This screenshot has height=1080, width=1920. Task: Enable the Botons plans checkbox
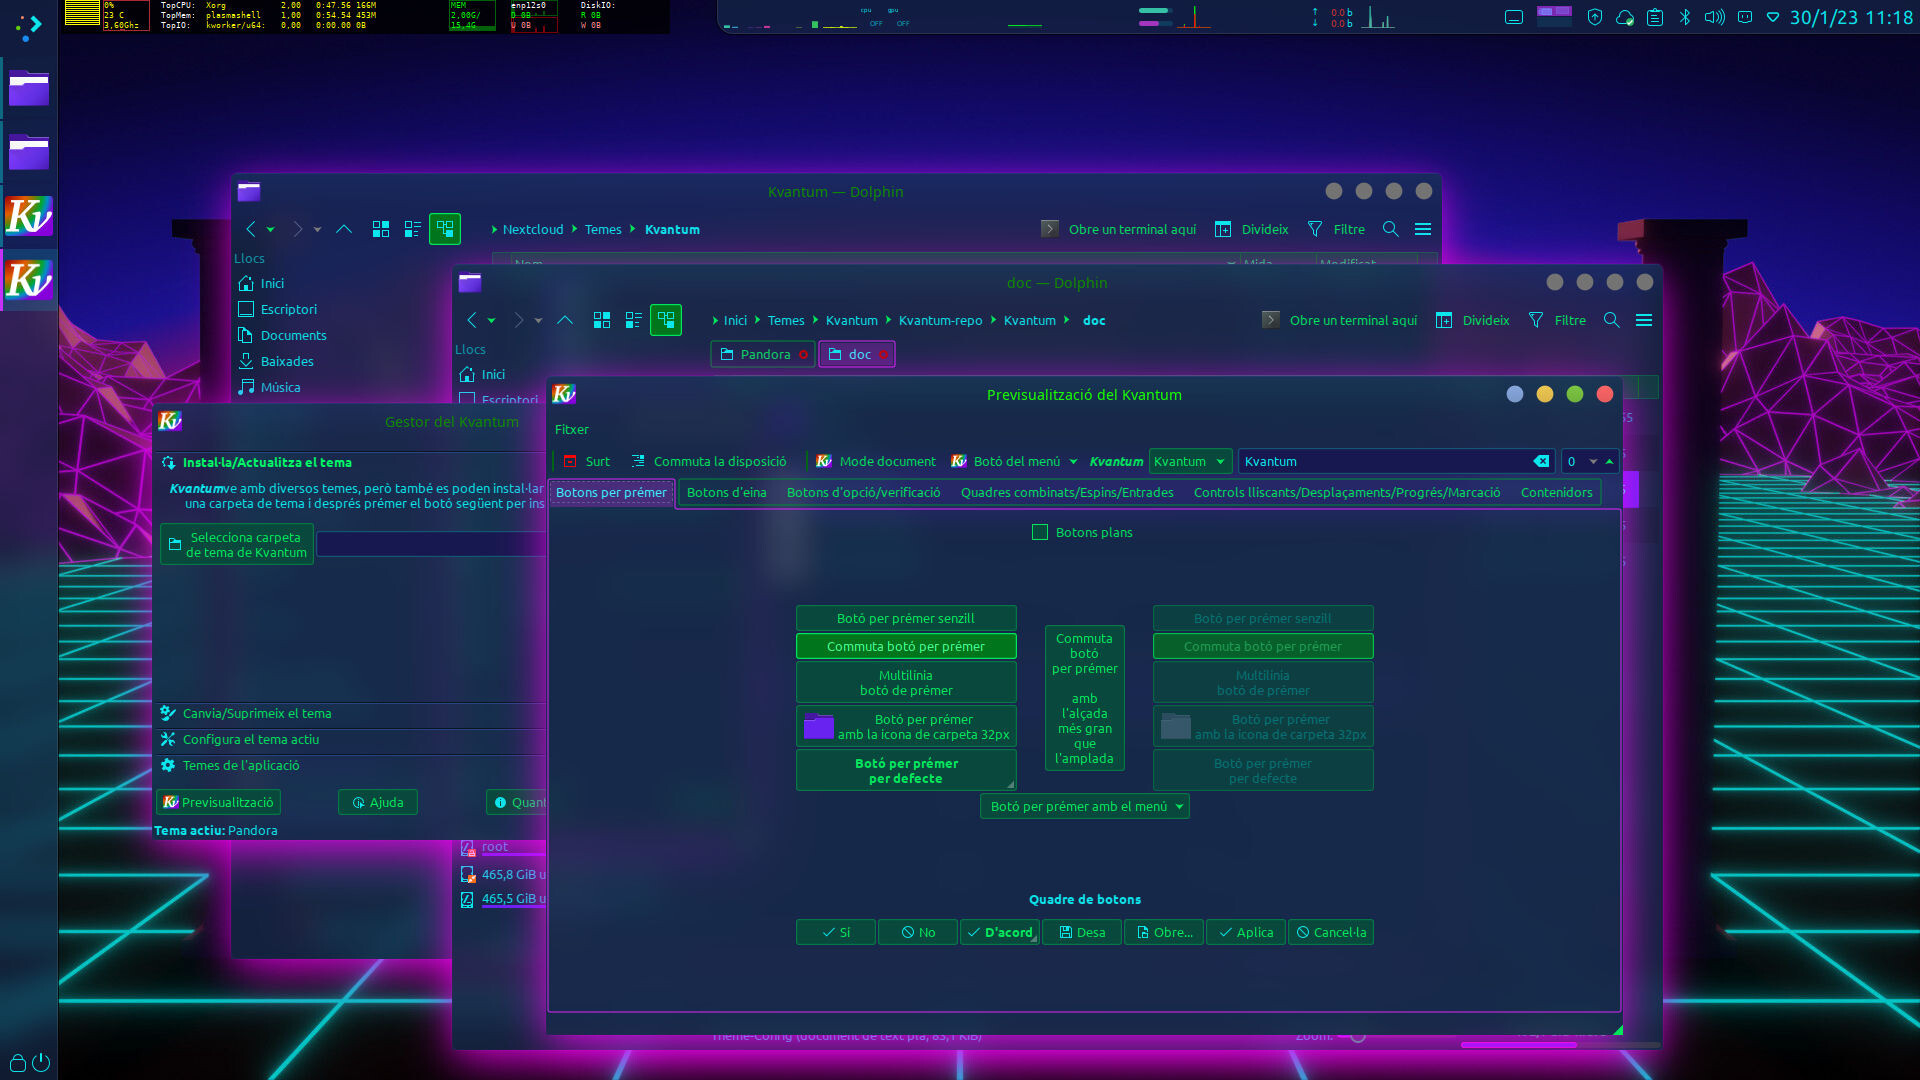[1040, 532]
